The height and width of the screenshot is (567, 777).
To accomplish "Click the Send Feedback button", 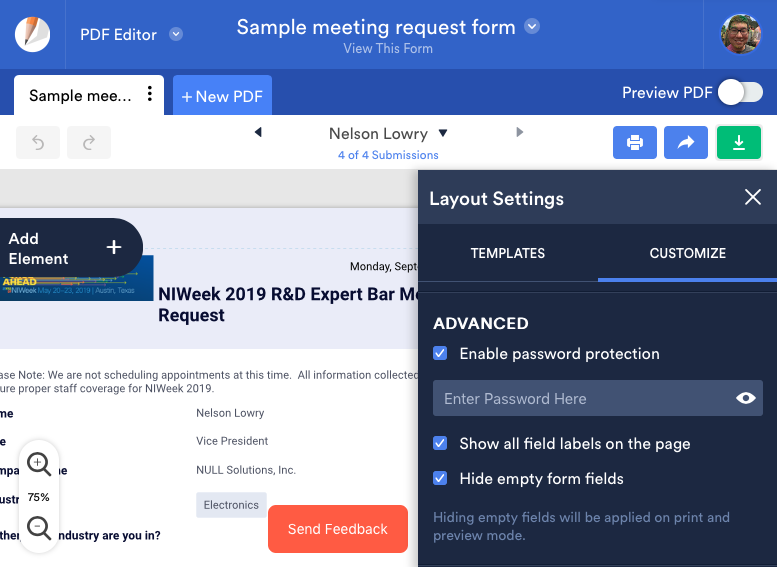I will click(338, 529).
